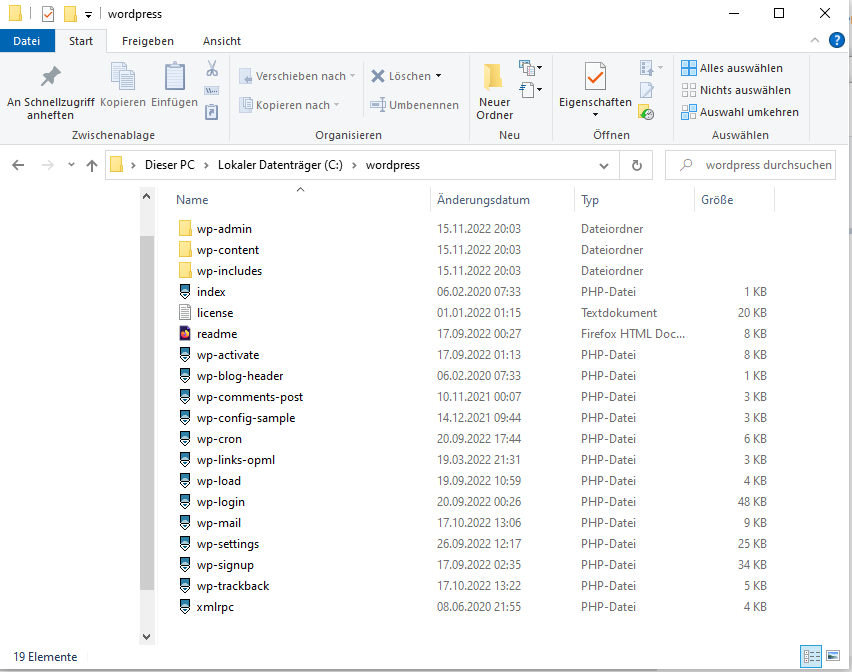This screenshot has height=672, width=852.
Task: Open the Datei menu tab
Action: 27,41
